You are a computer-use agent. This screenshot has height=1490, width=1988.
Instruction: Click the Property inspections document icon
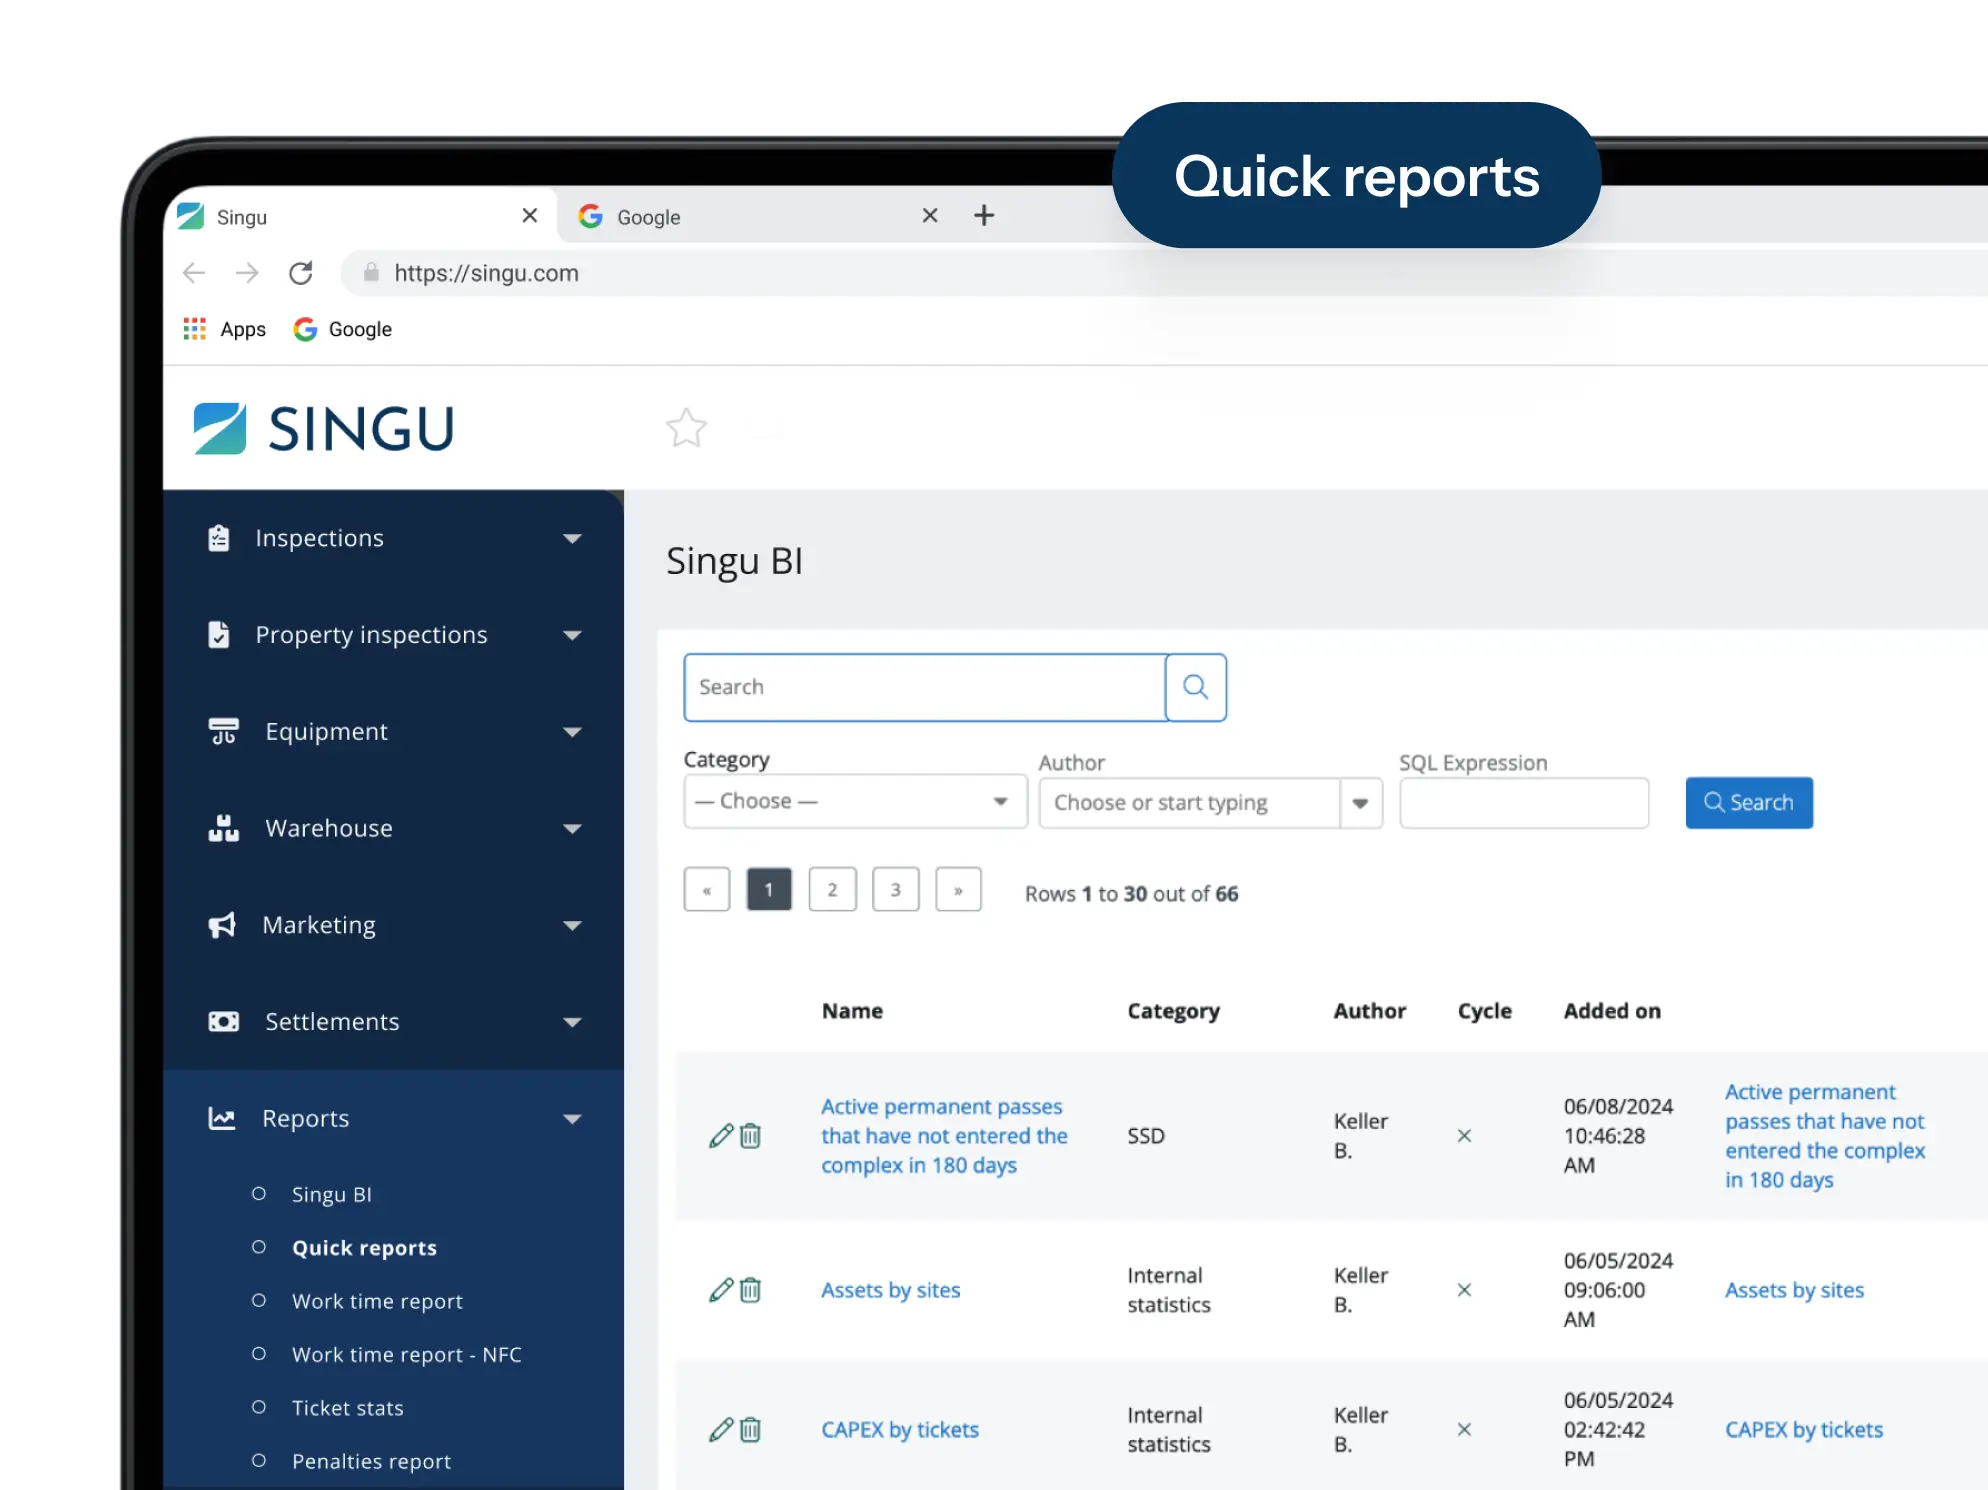[219, 635]
